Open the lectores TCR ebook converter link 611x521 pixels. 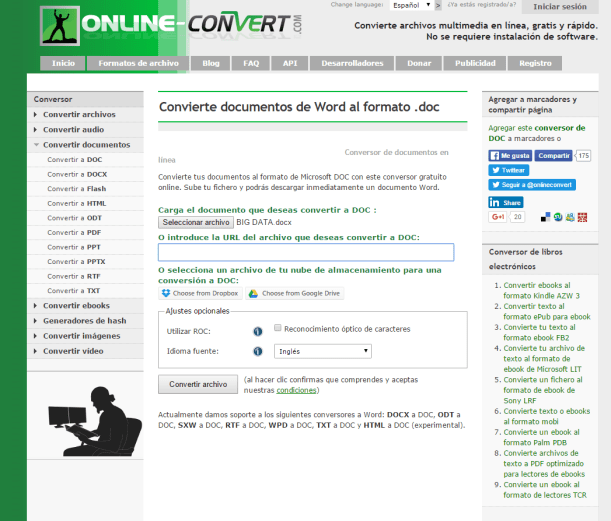[545, 490]
